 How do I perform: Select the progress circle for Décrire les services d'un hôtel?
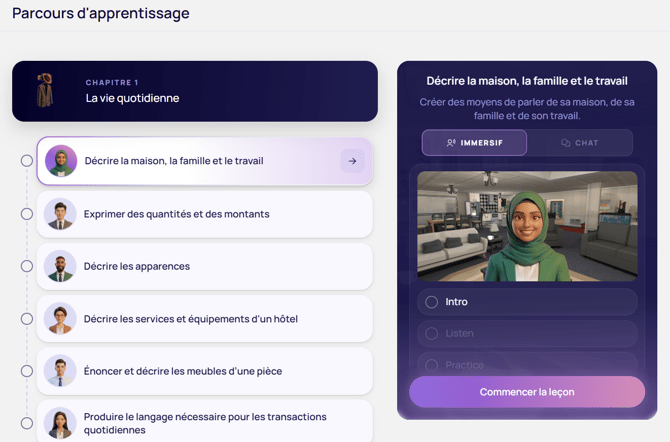click(x=27, y=318)
